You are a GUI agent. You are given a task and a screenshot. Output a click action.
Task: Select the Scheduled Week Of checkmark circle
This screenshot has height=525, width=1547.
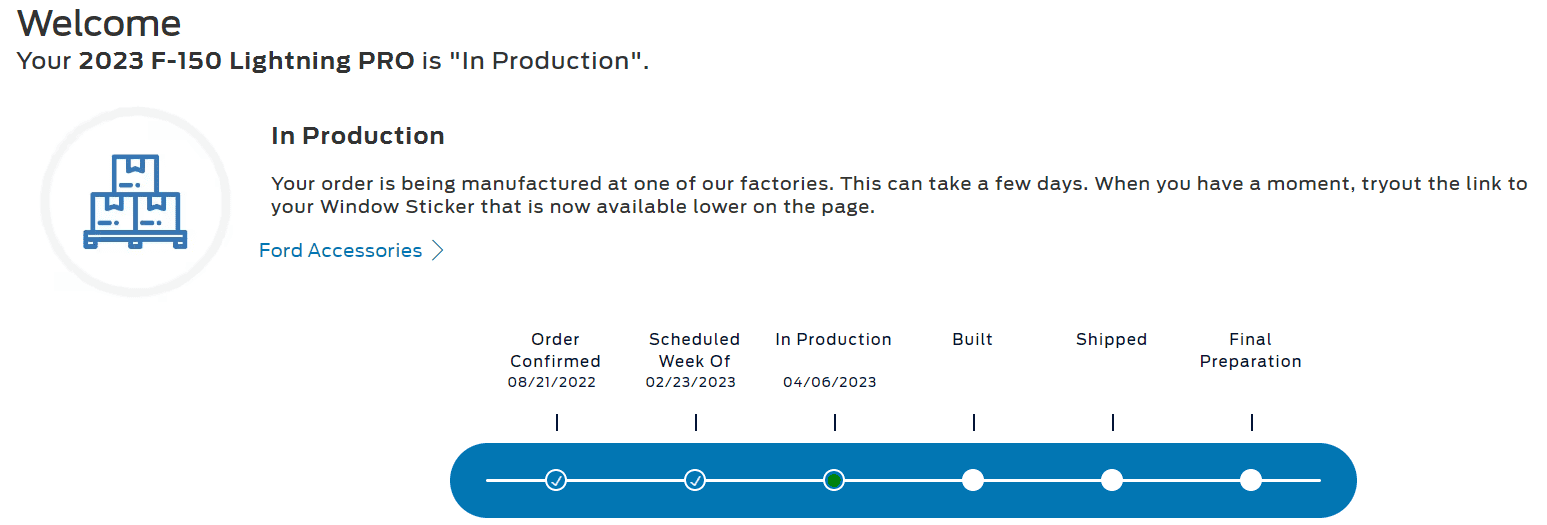(x=695, y=481)
